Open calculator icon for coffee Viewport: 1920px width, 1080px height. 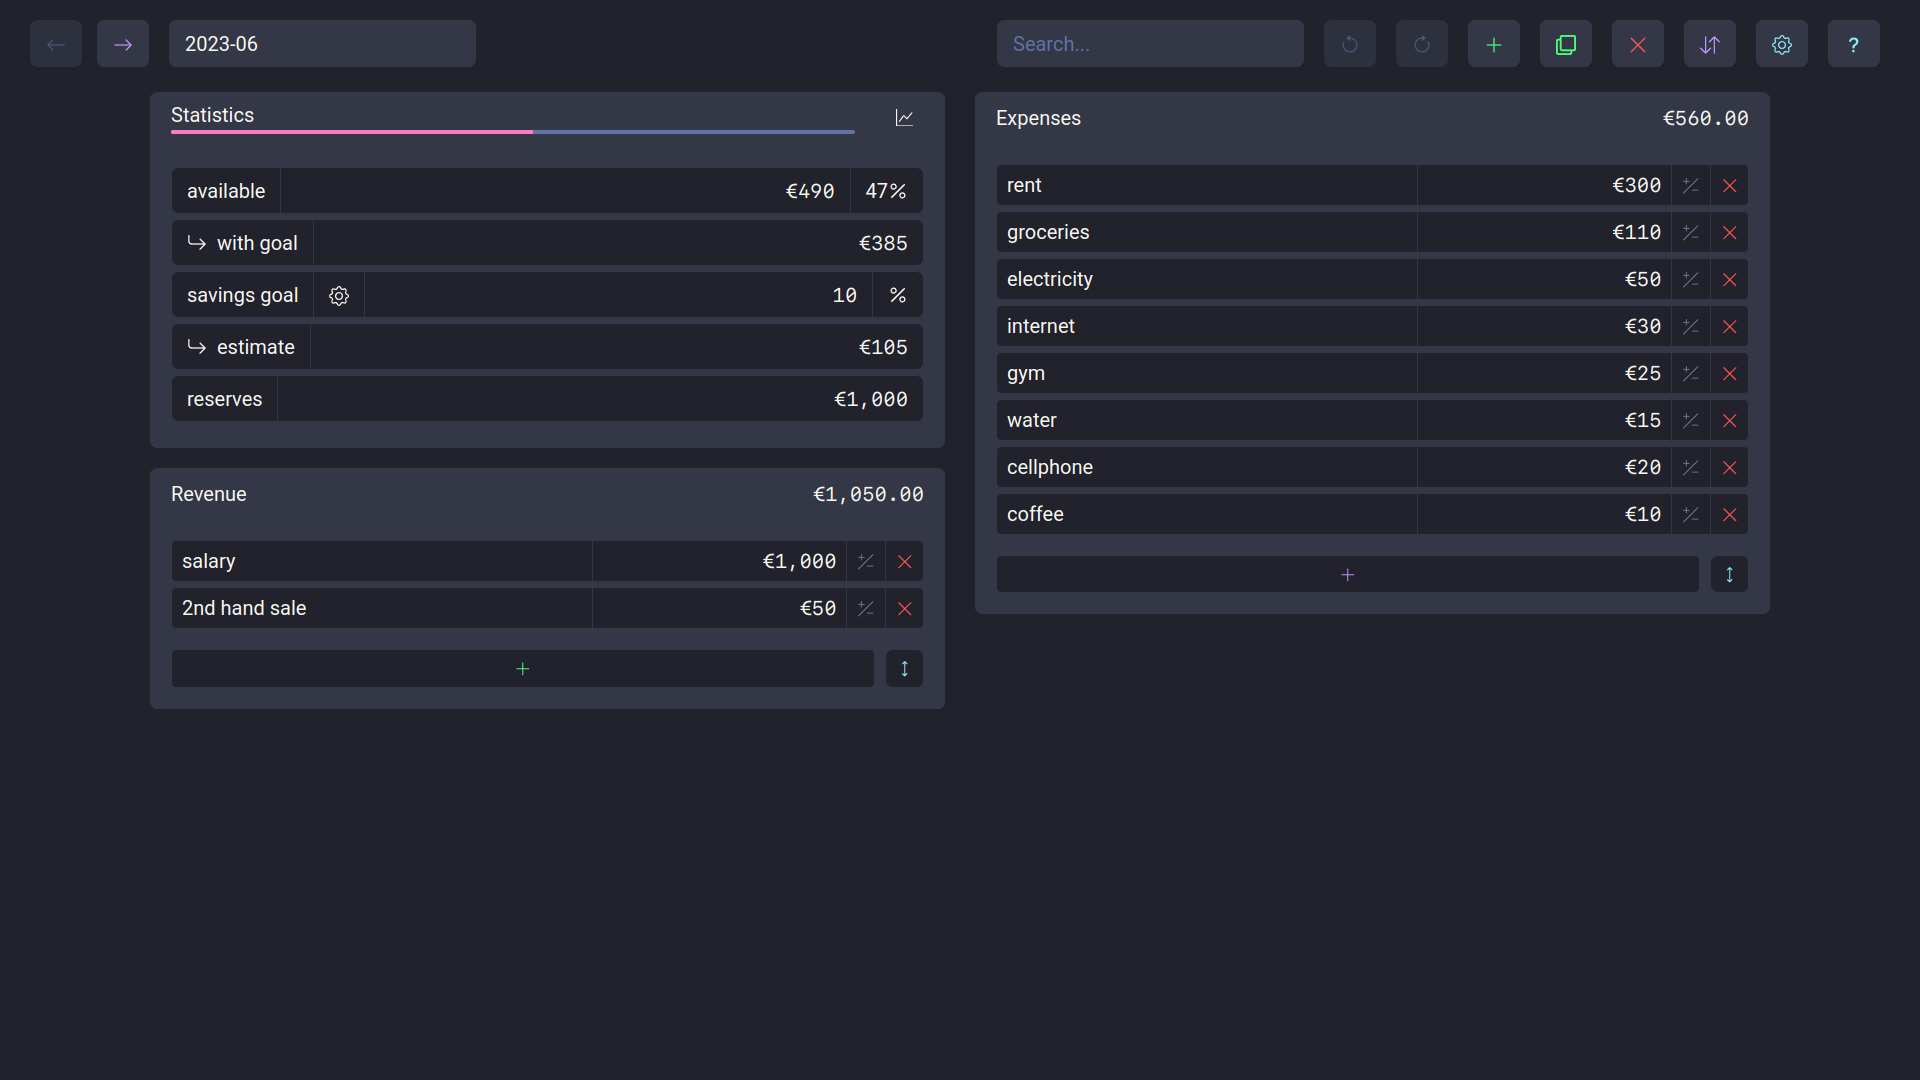coord(1690,514)
